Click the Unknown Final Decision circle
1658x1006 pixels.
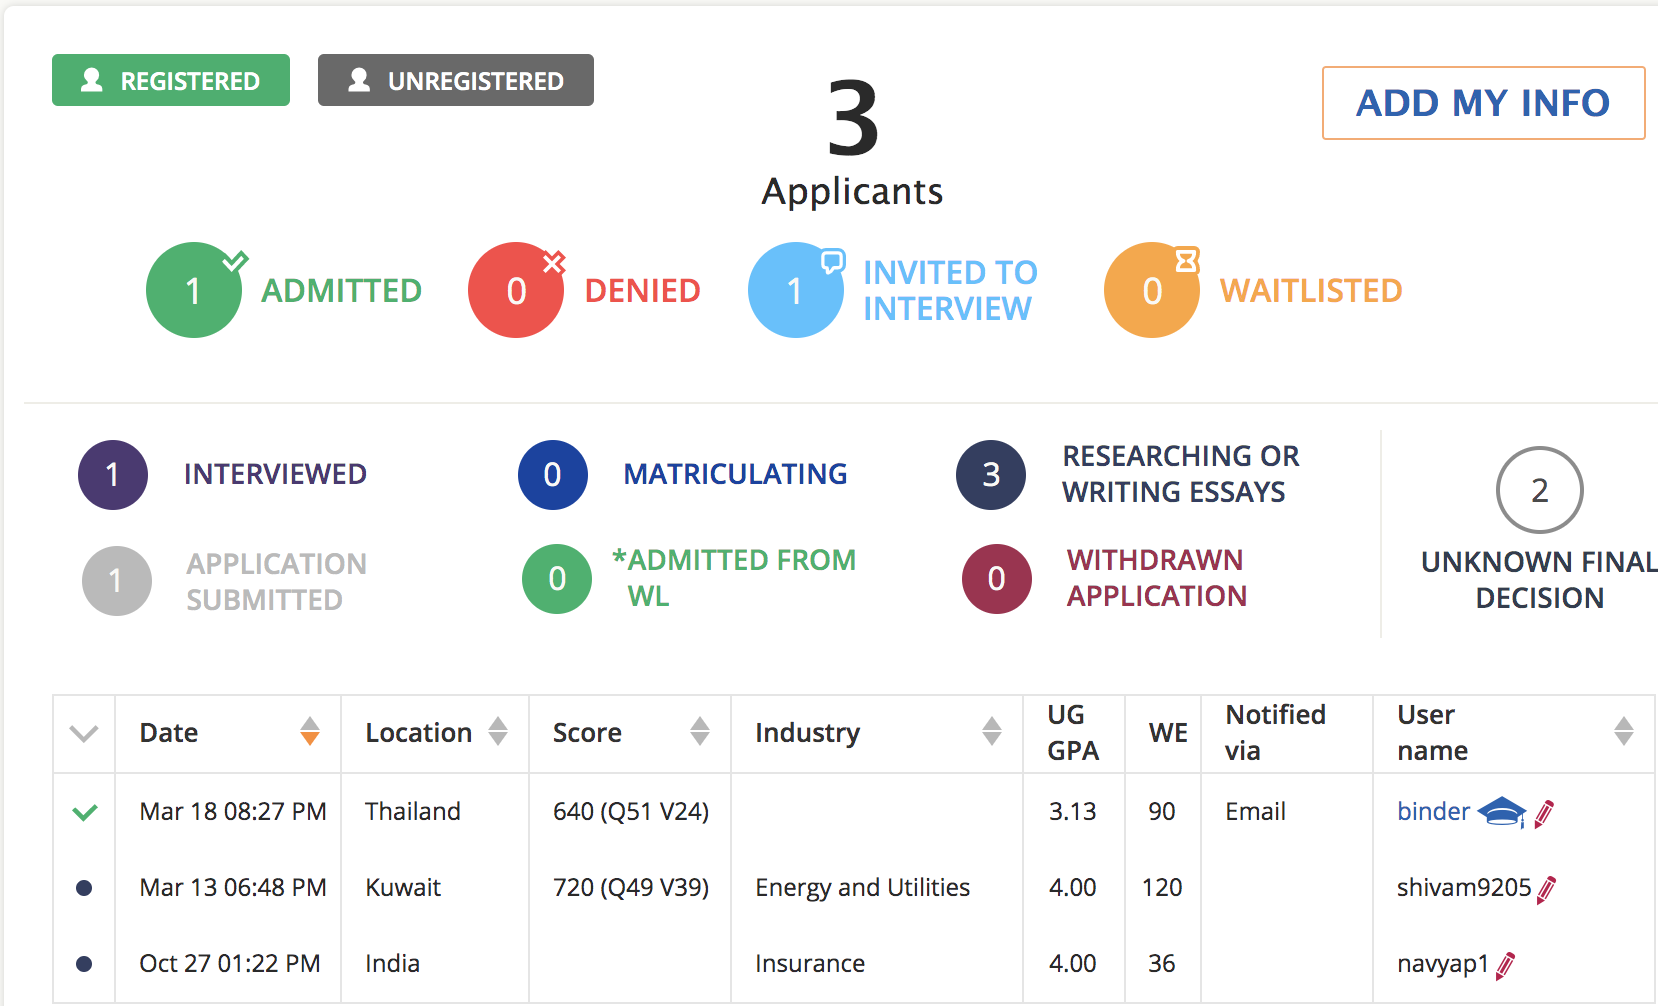[1539, 490]
